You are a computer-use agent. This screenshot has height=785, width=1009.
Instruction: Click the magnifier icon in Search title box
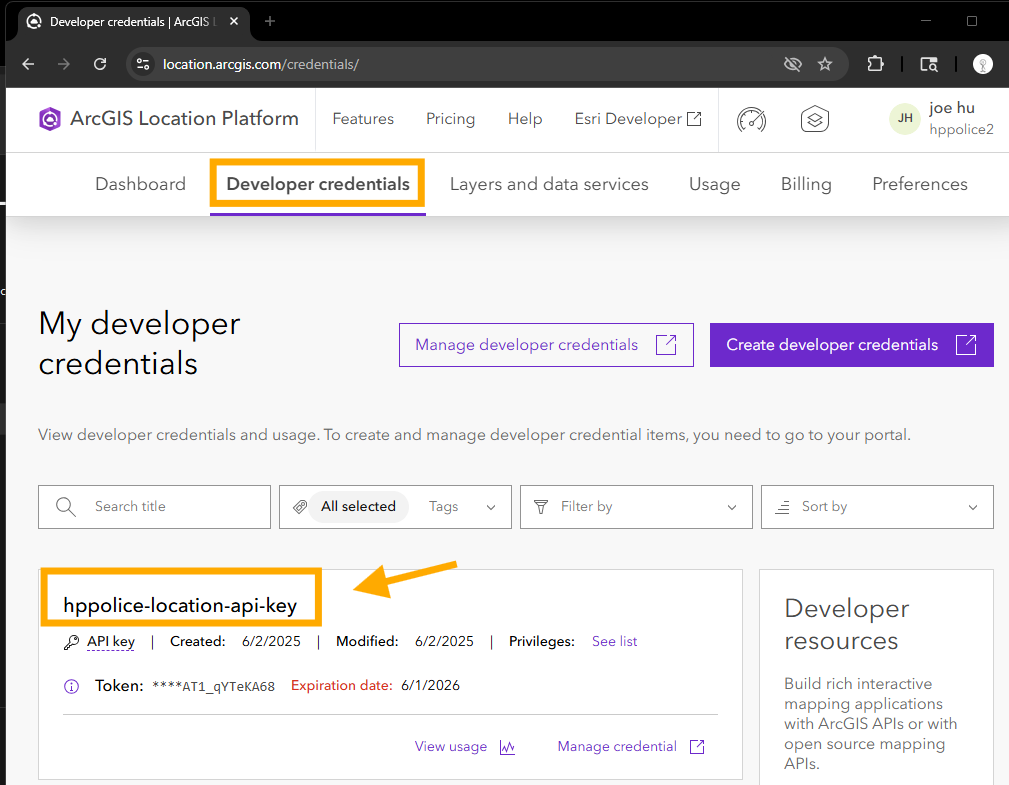click(66, 507)
